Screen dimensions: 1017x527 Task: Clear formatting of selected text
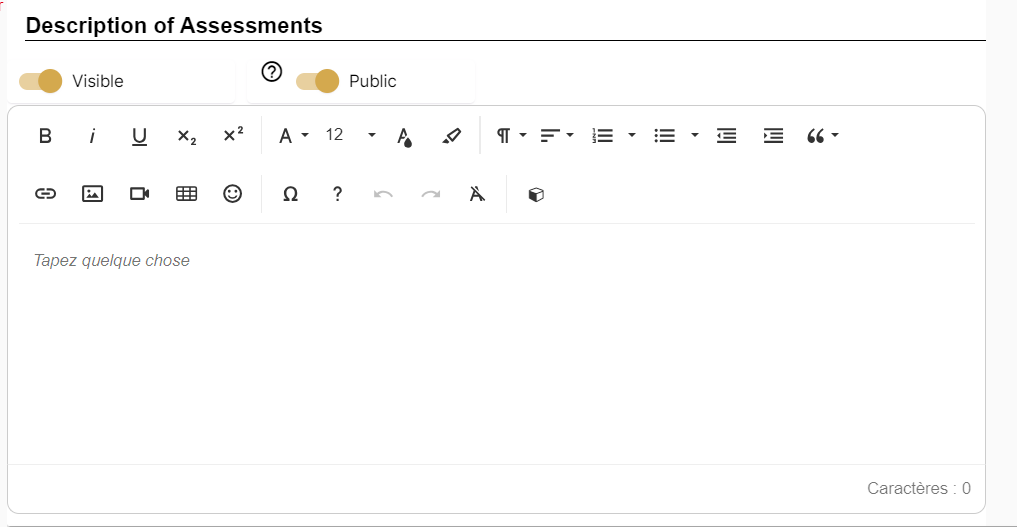coord(478,194)
